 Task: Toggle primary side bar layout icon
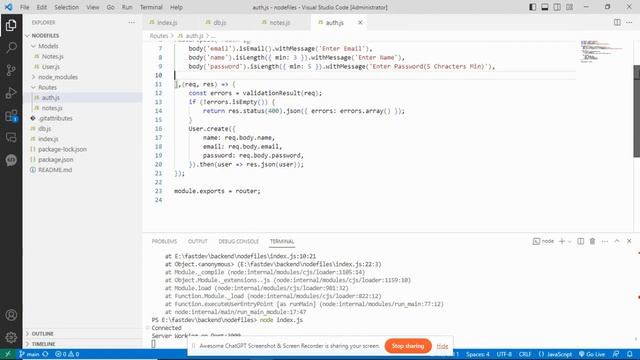pos(533,7)
